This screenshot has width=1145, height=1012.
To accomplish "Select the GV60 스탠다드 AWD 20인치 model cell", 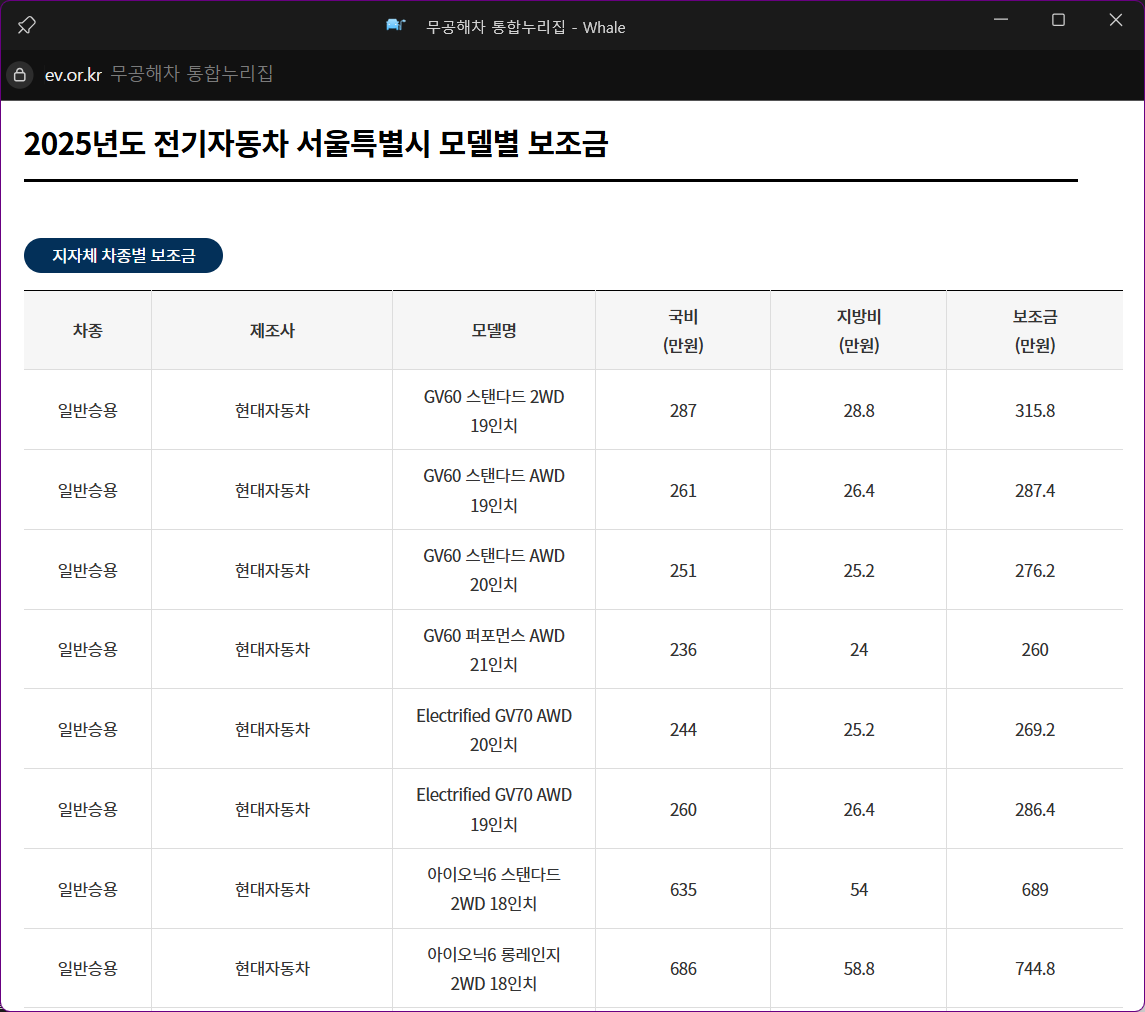I will [494, 570].
